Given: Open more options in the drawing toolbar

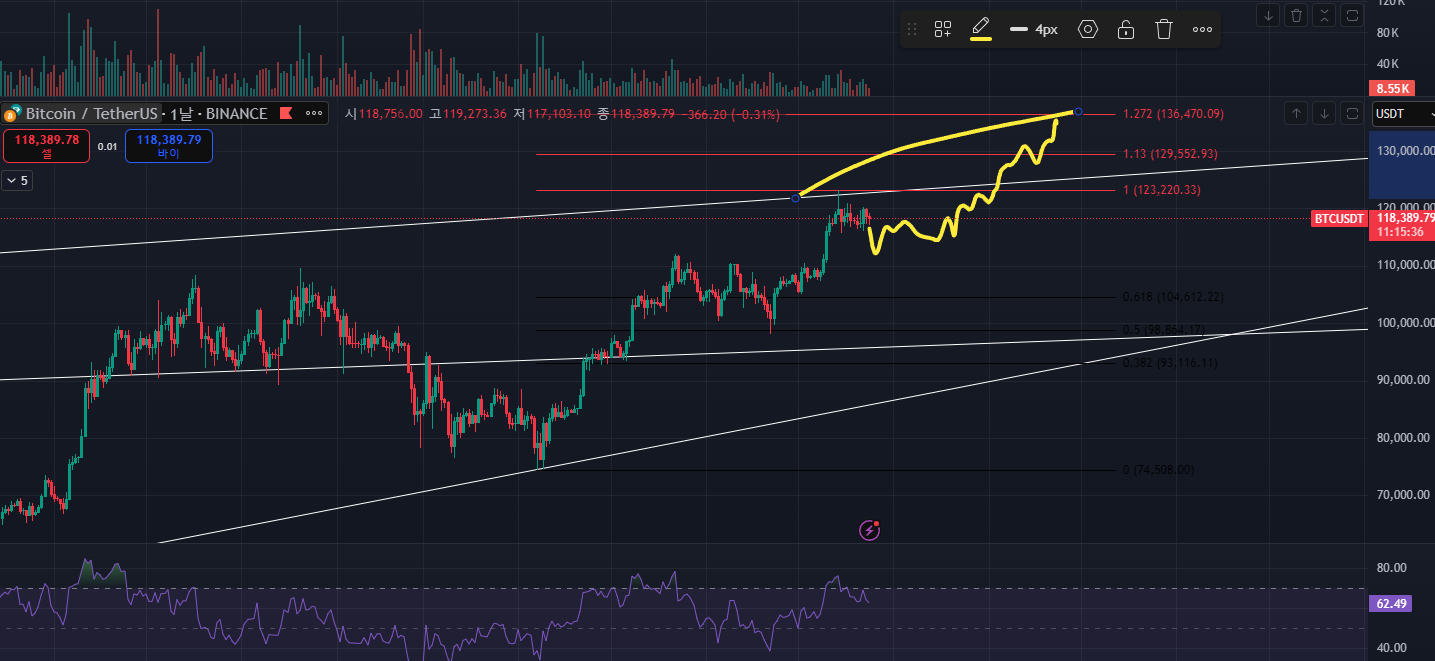Looking at the screenshot, I should (1202, 29).
